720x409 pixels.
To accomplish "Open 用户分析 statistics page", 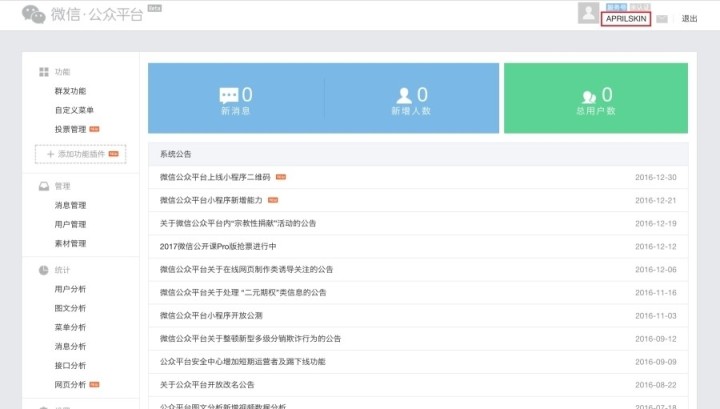I will click(70, 289).
